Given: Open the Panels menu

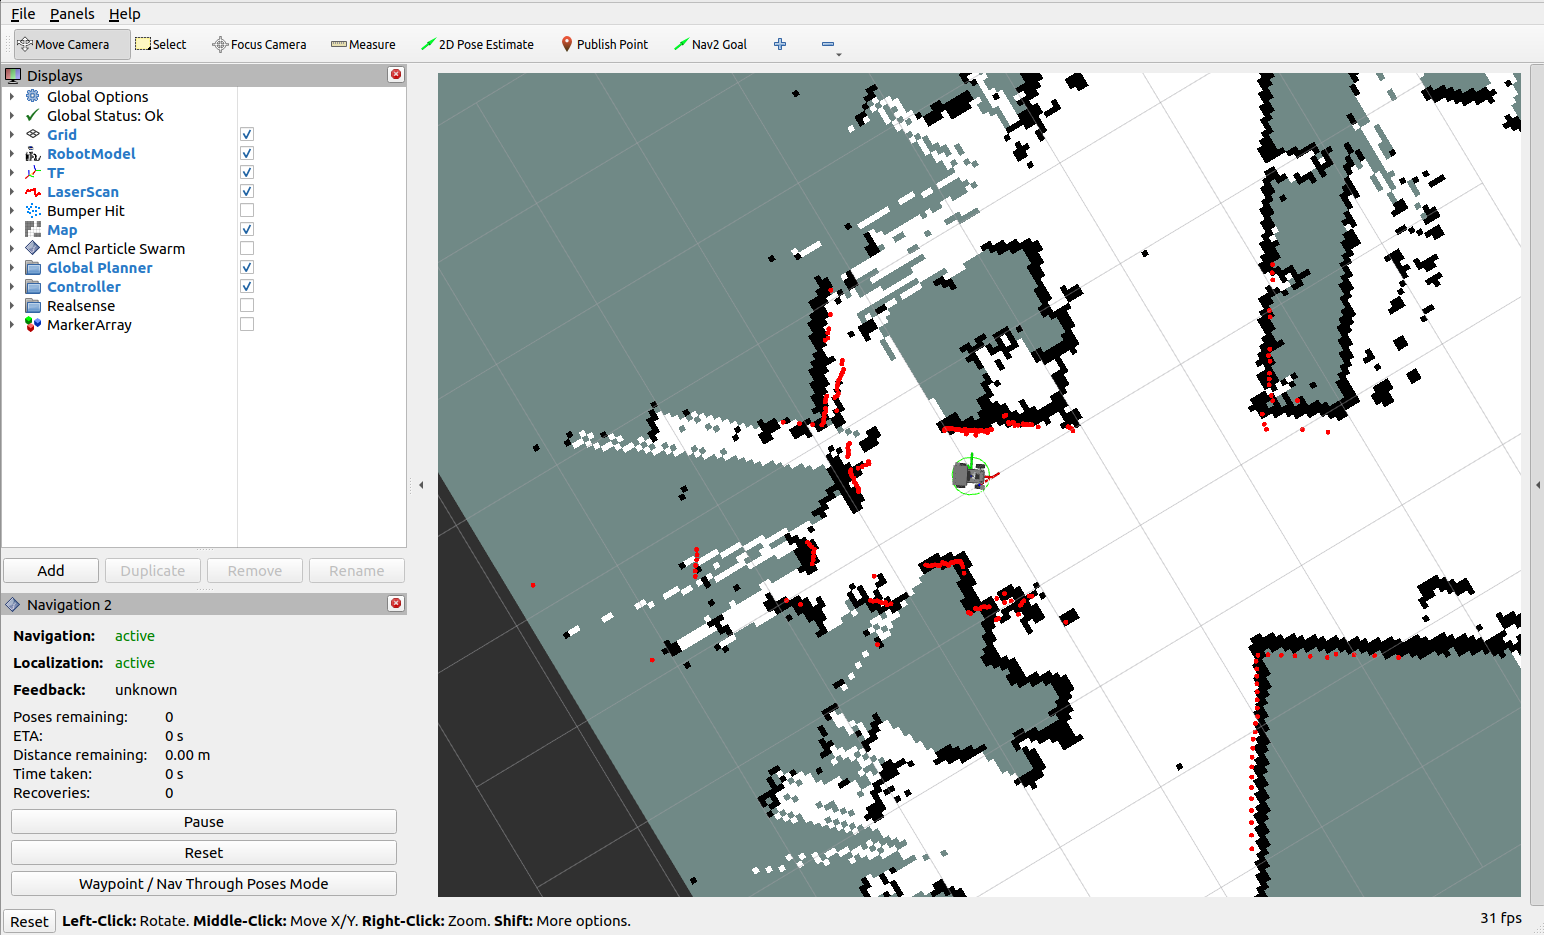Looking at the screenshot, I should 72,13.
